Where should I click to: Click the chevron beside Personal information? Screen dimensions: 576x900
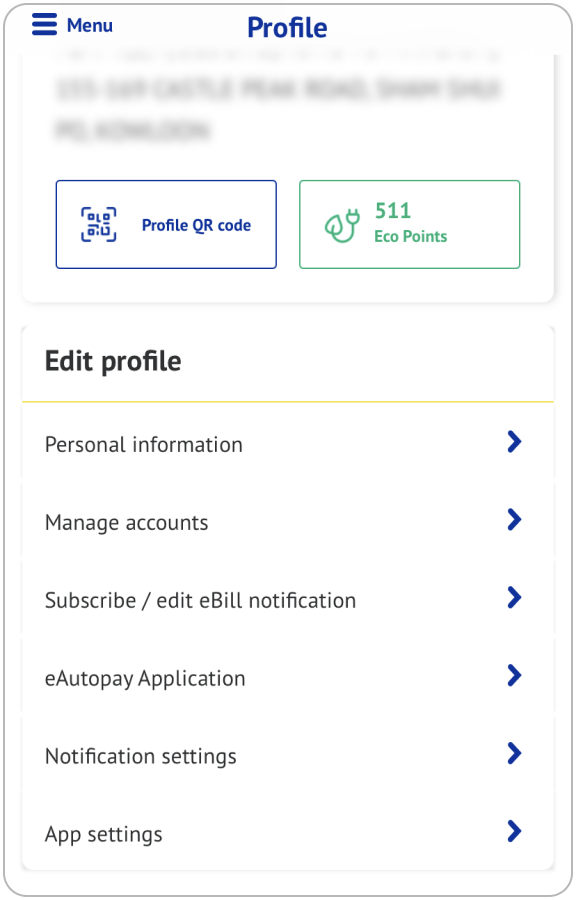click(x=514, y=442)
